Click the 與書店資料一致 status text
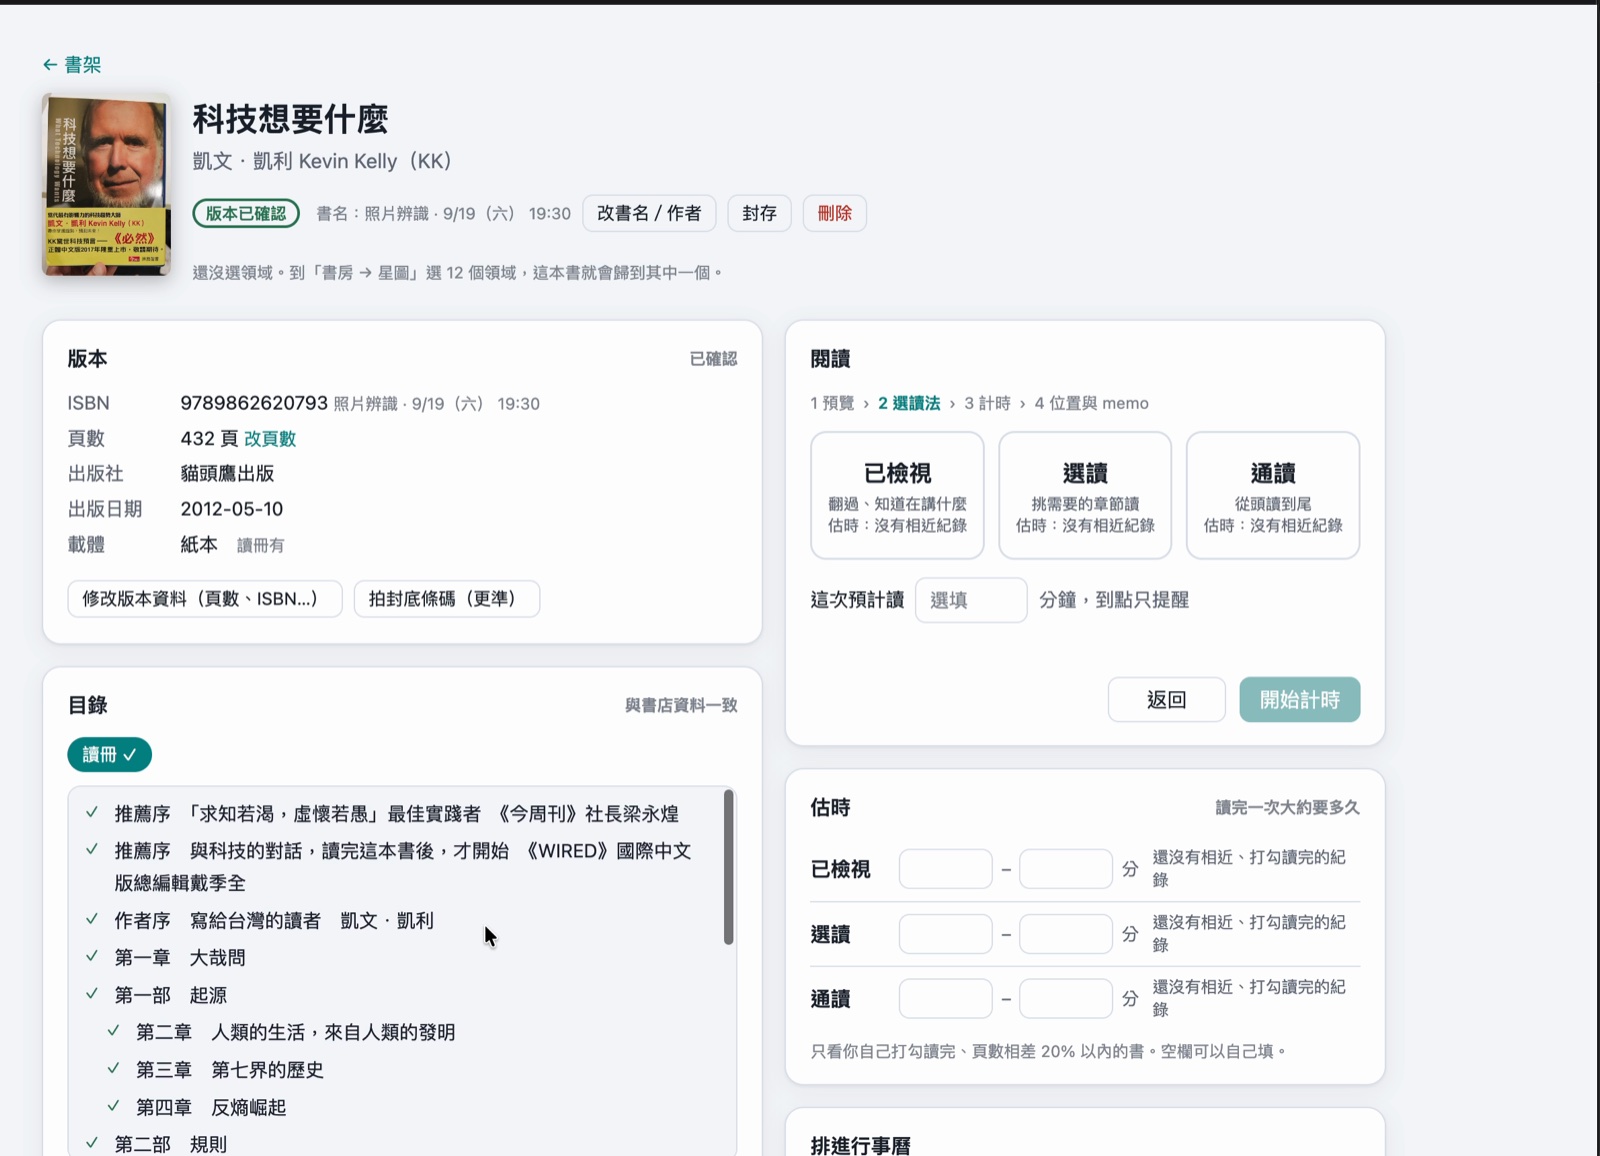Screen dimensions: 1600x1156 click(x=681, y=705)
